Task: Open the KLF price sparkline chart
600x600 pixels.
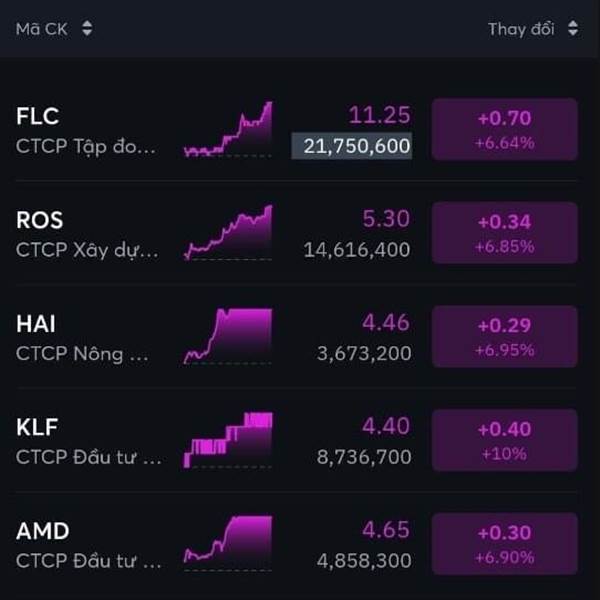Action: (228, 440)
